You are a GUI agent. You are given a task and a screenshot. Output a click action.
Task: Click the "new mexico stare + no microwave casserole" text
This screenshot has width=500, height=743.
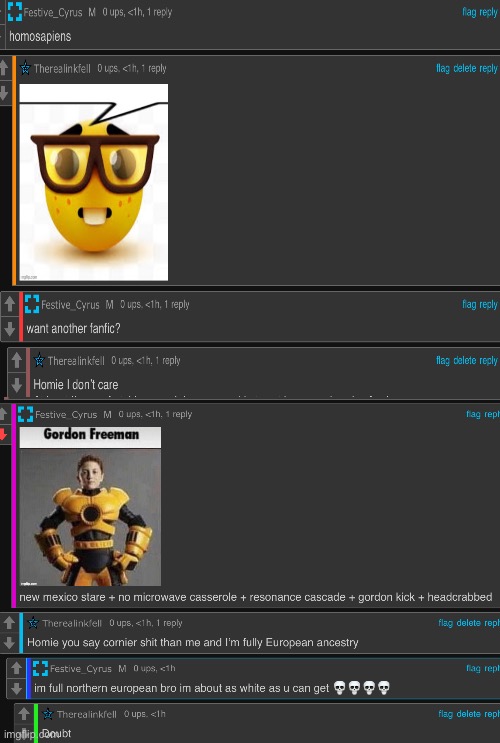click(256, 597)
